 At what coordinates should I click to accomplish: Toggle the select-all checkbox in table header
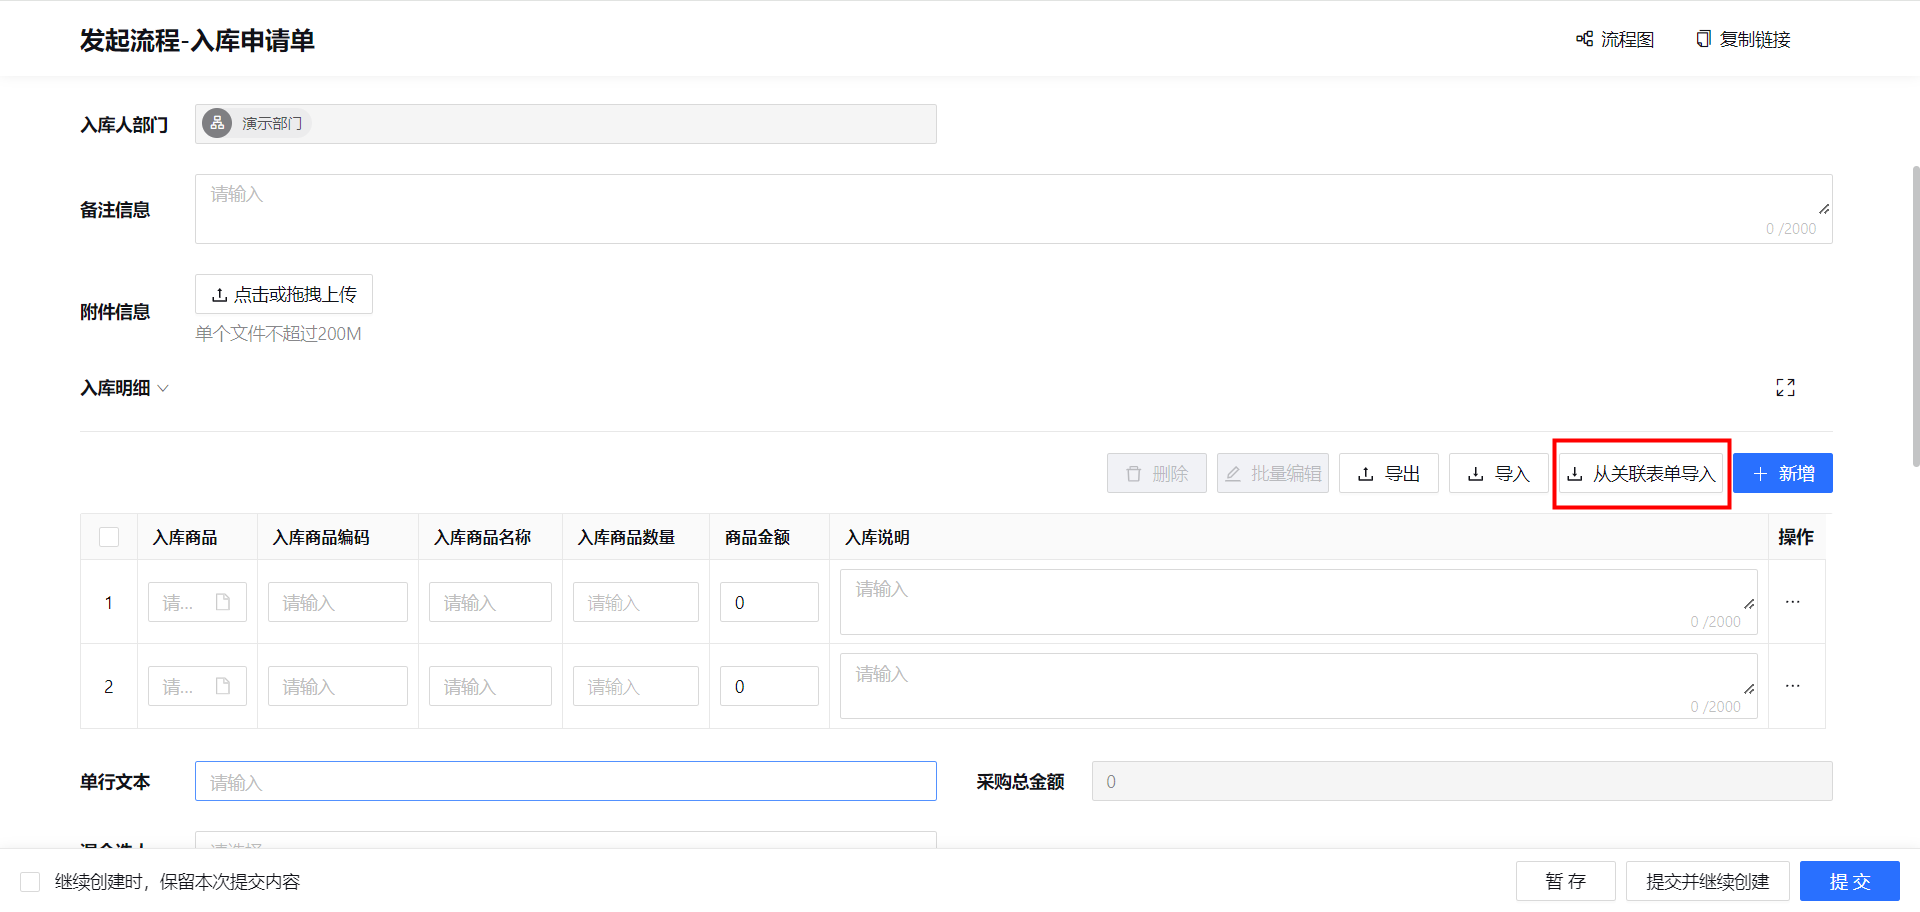tap(109, 537)
